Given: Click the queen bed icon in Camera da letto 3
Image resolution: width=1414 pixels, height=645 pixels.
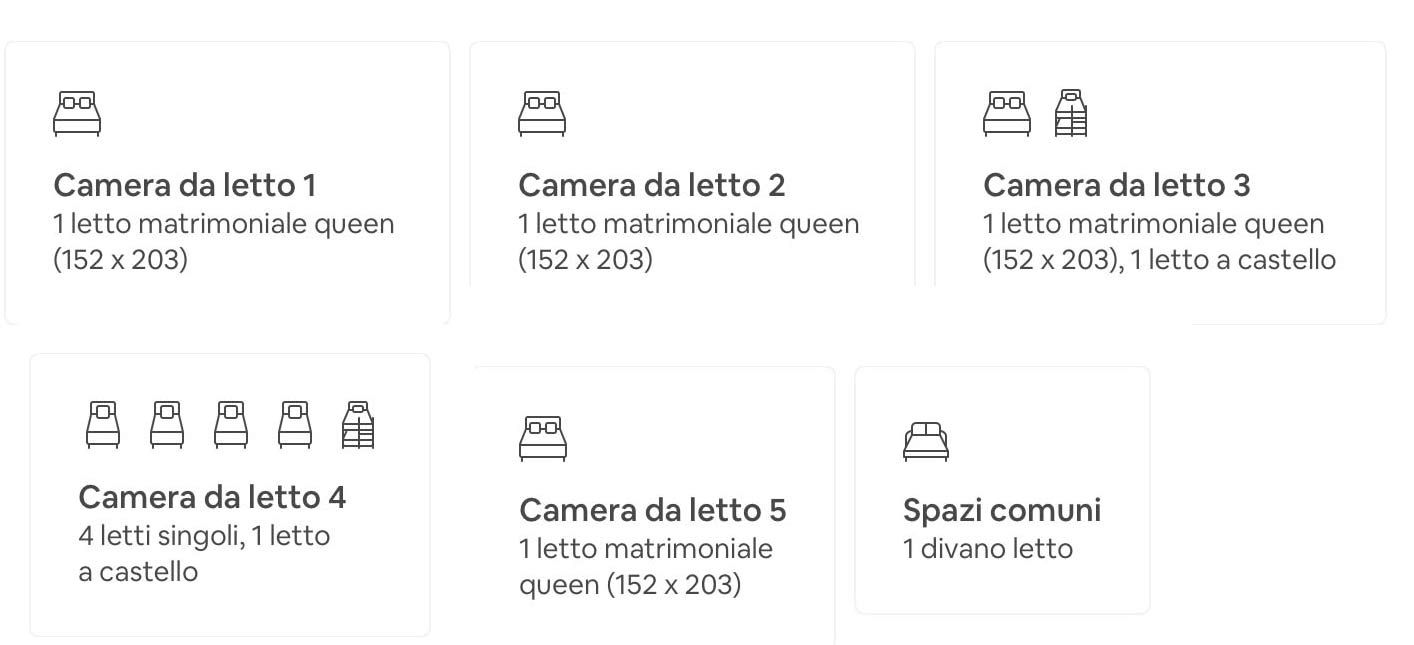Looking at the screenshot, I should (x=1006, y=113).
